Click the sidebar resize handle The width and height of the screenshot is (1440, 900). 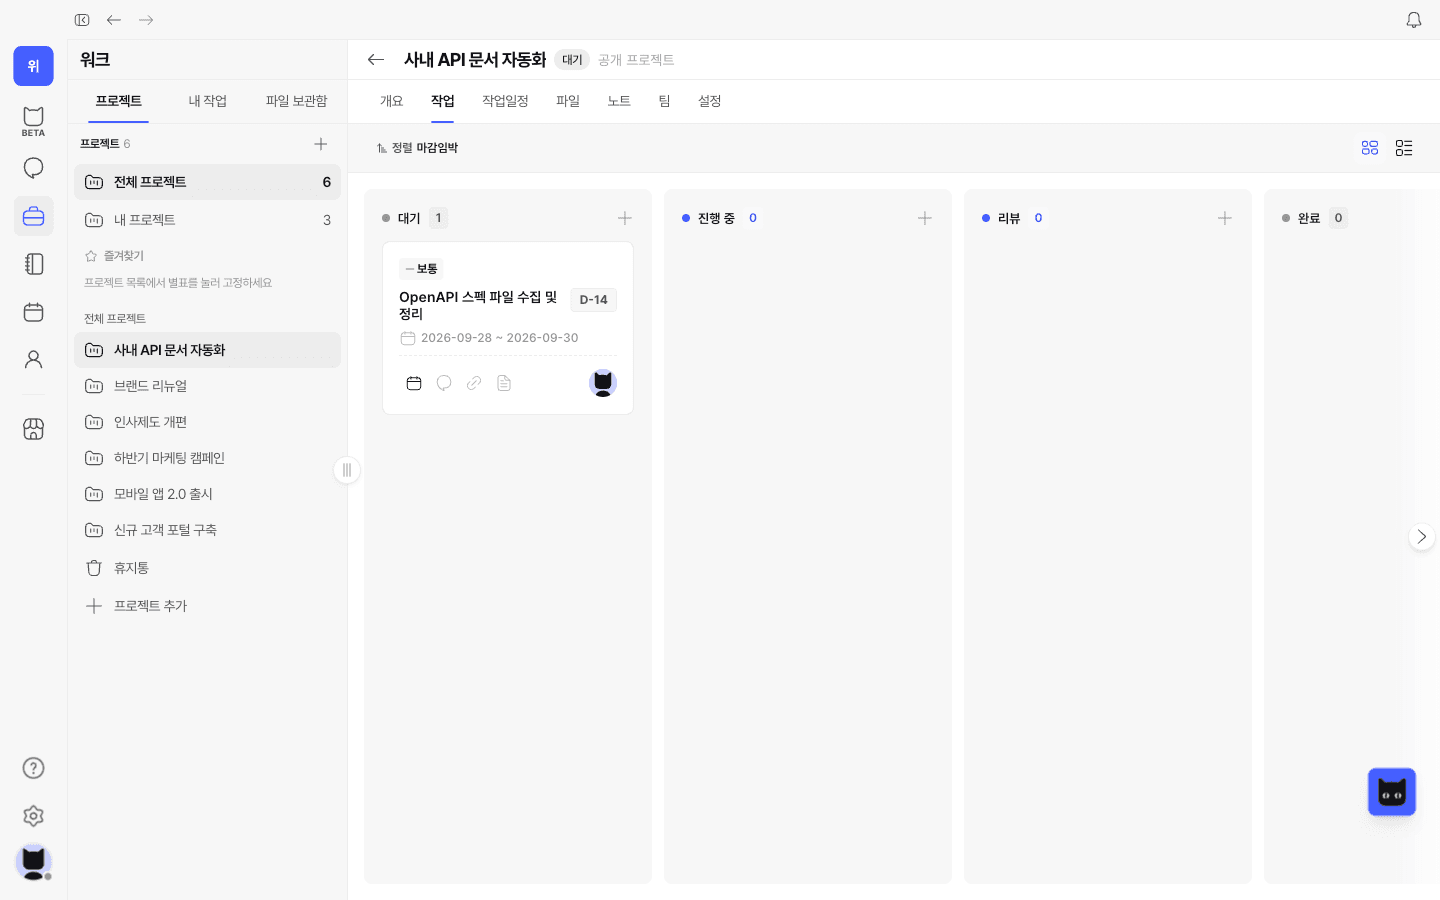(346, 470)
